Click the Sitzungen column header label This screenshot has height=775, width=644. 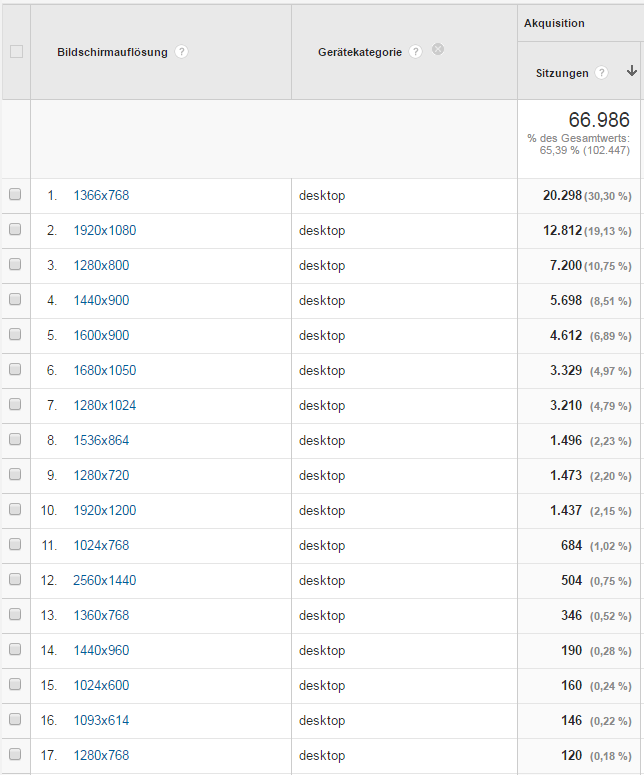click(x=562, y=74)
